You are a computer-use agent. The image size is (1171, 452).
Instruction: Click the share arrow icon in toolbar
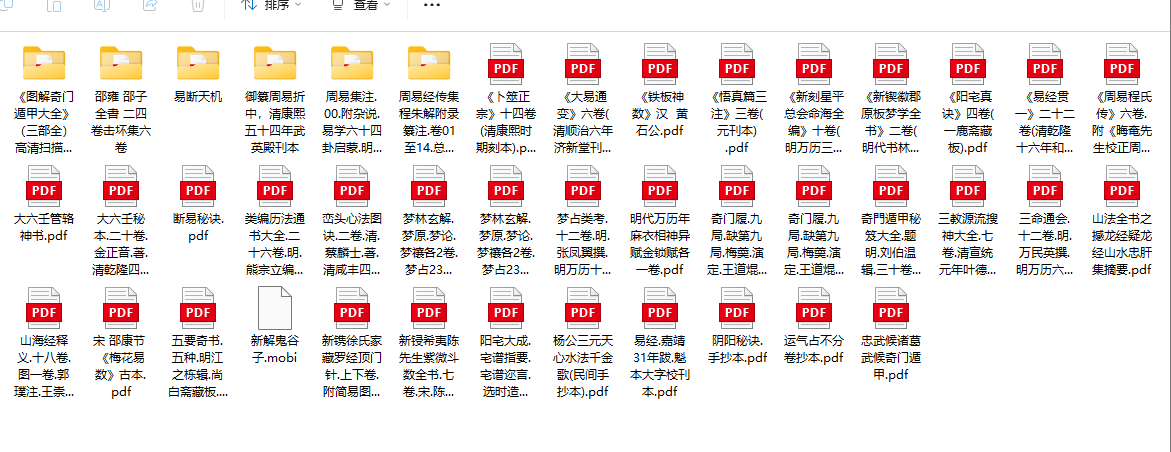click(x=149, y=5)
